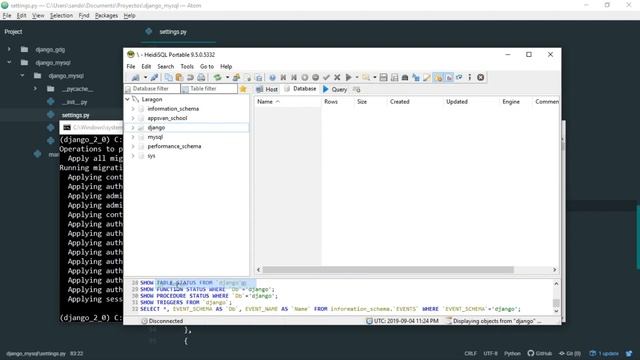Click the Last row navigation icon

[x=293, y=77]
